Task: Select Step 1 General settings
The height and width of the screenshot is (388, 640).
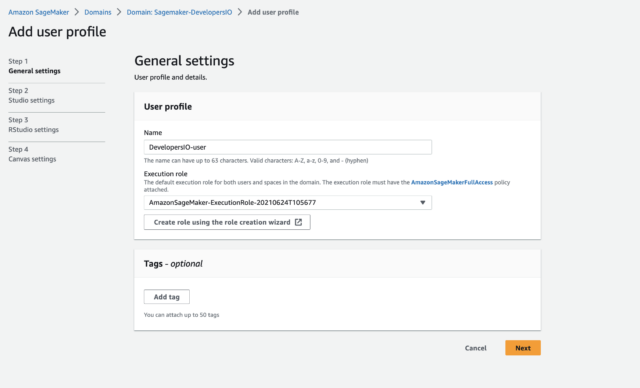Action: [34, 66]
